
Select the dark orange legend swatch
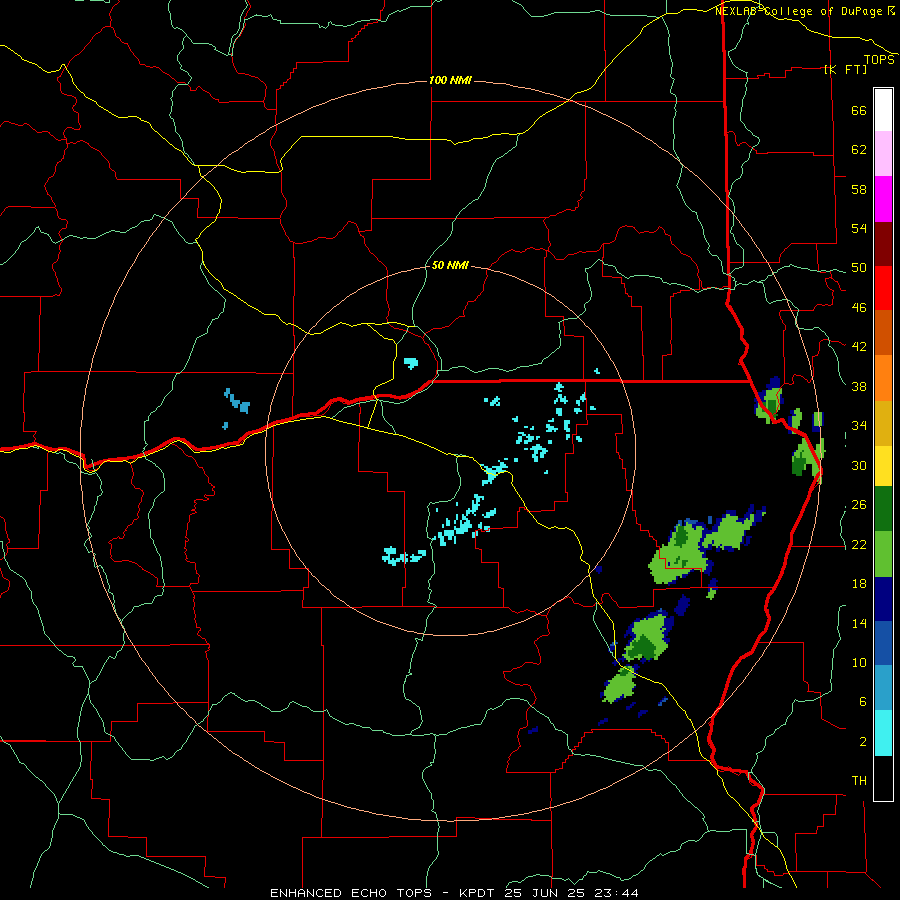[883, 332]
